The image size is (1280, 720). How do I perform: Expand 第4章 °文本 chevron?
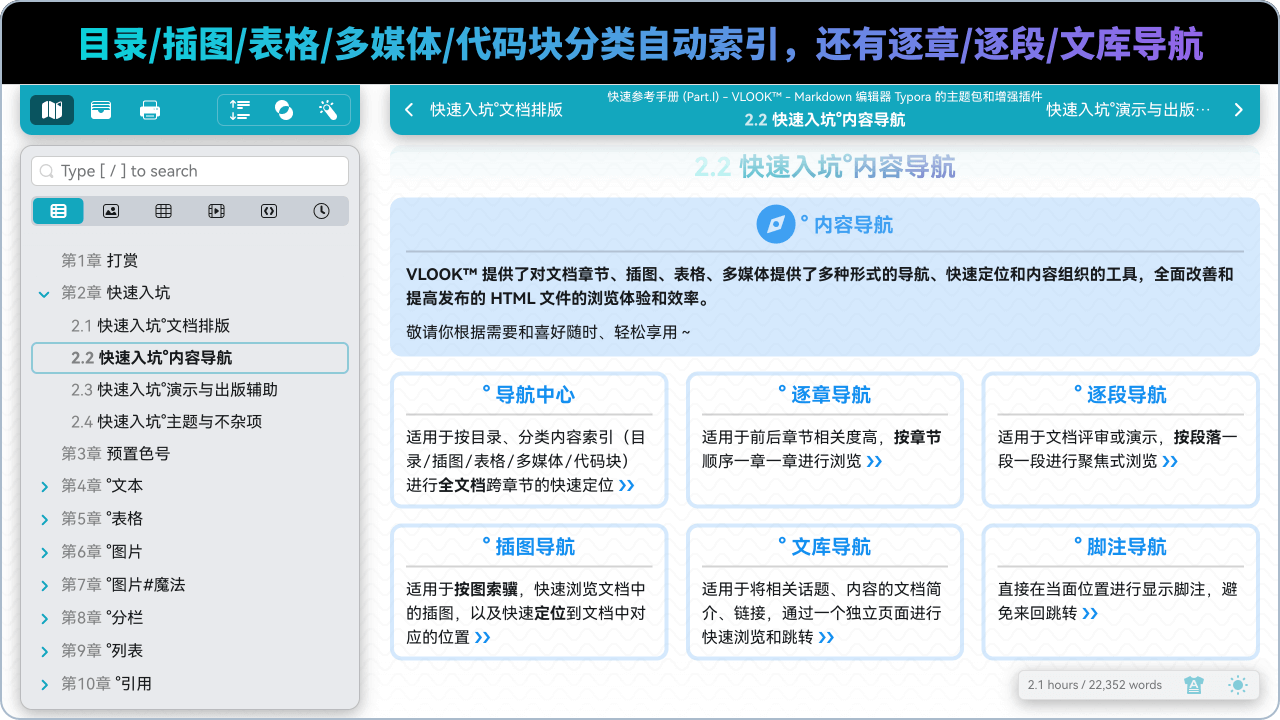(44, 487)
